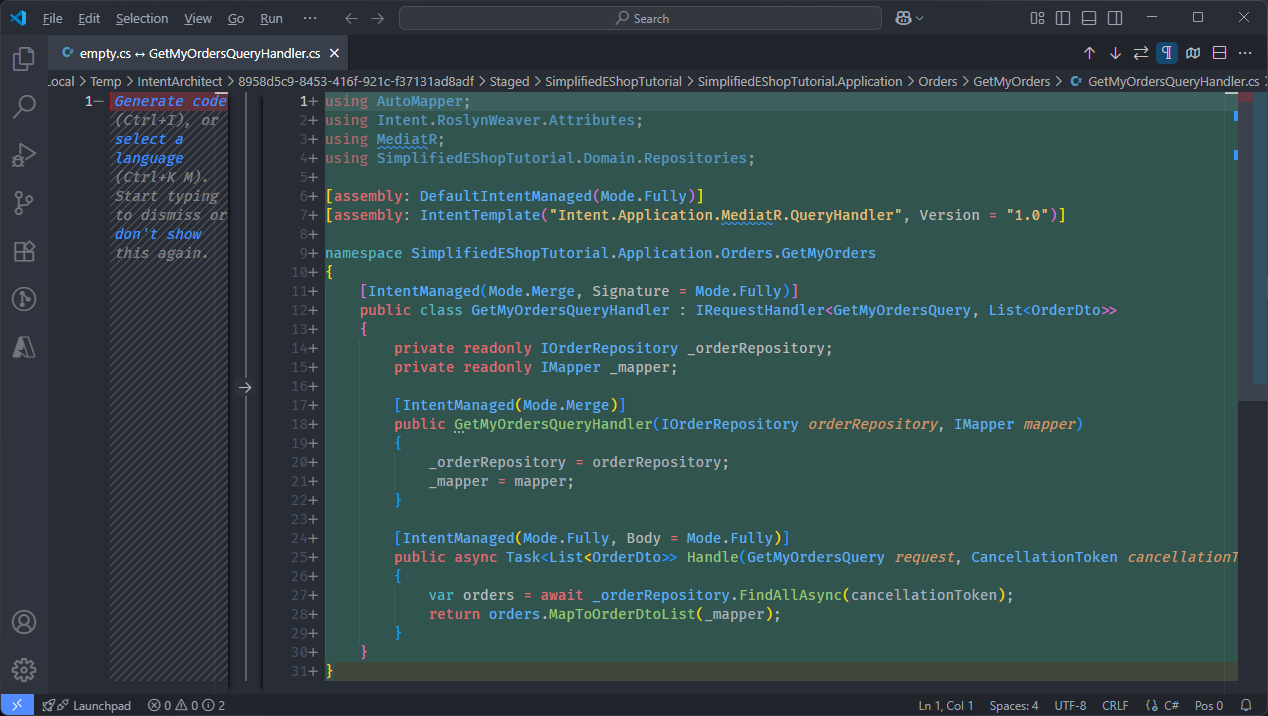Image resolution: width=1268 pixels, height=716 pixels.
Task: Open notifications bell icon
Action: pos(1246,705)
